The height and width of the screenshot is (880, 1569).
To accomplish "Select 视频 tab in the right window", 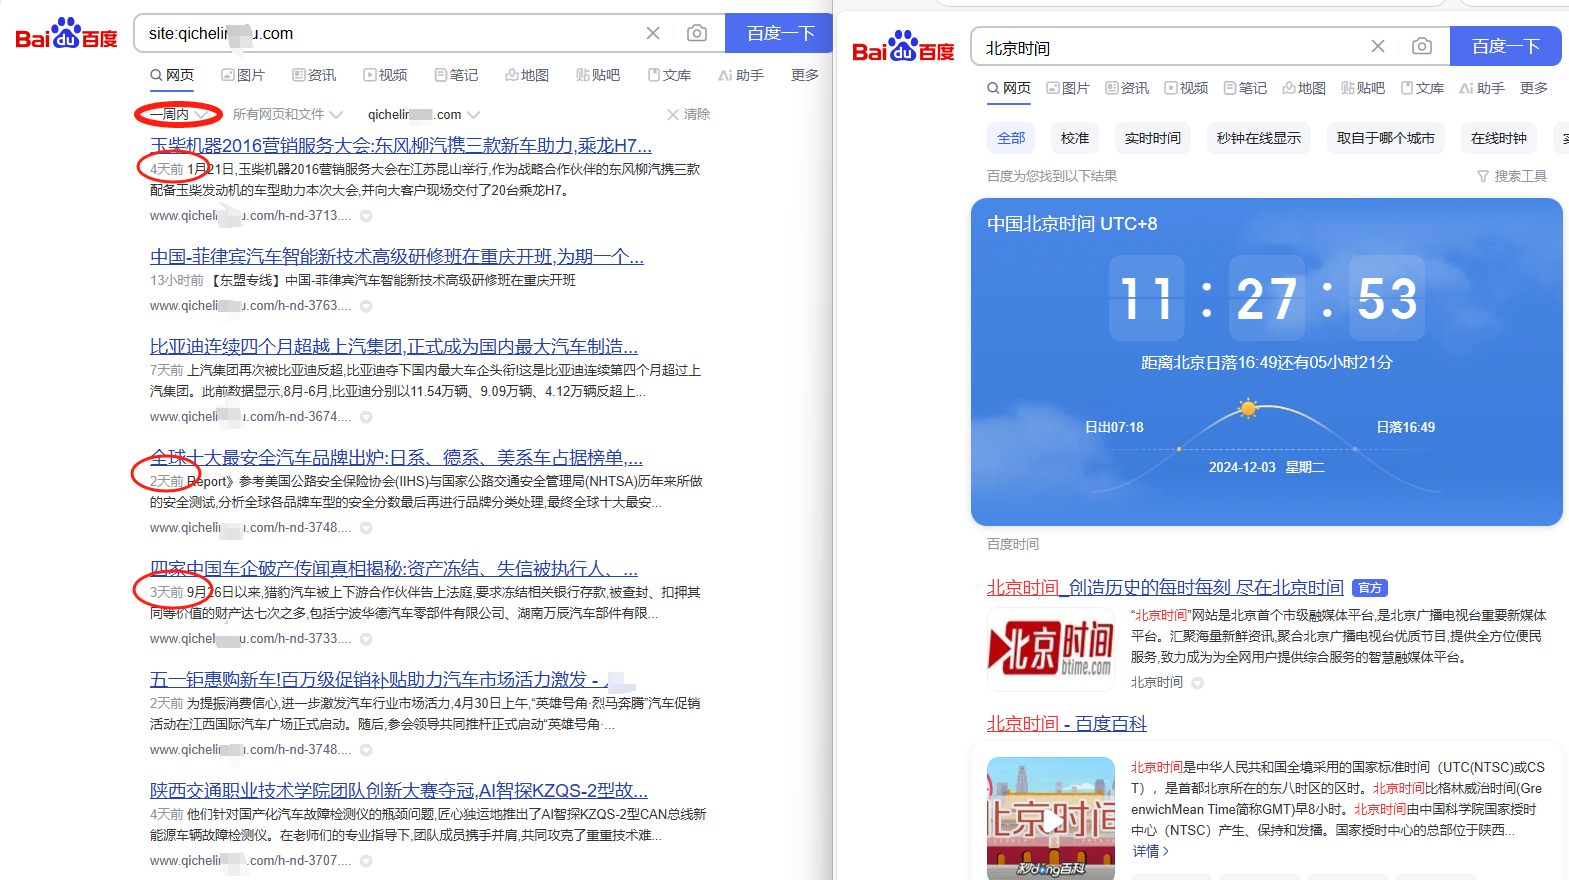I will click(x=1186, y=88).
